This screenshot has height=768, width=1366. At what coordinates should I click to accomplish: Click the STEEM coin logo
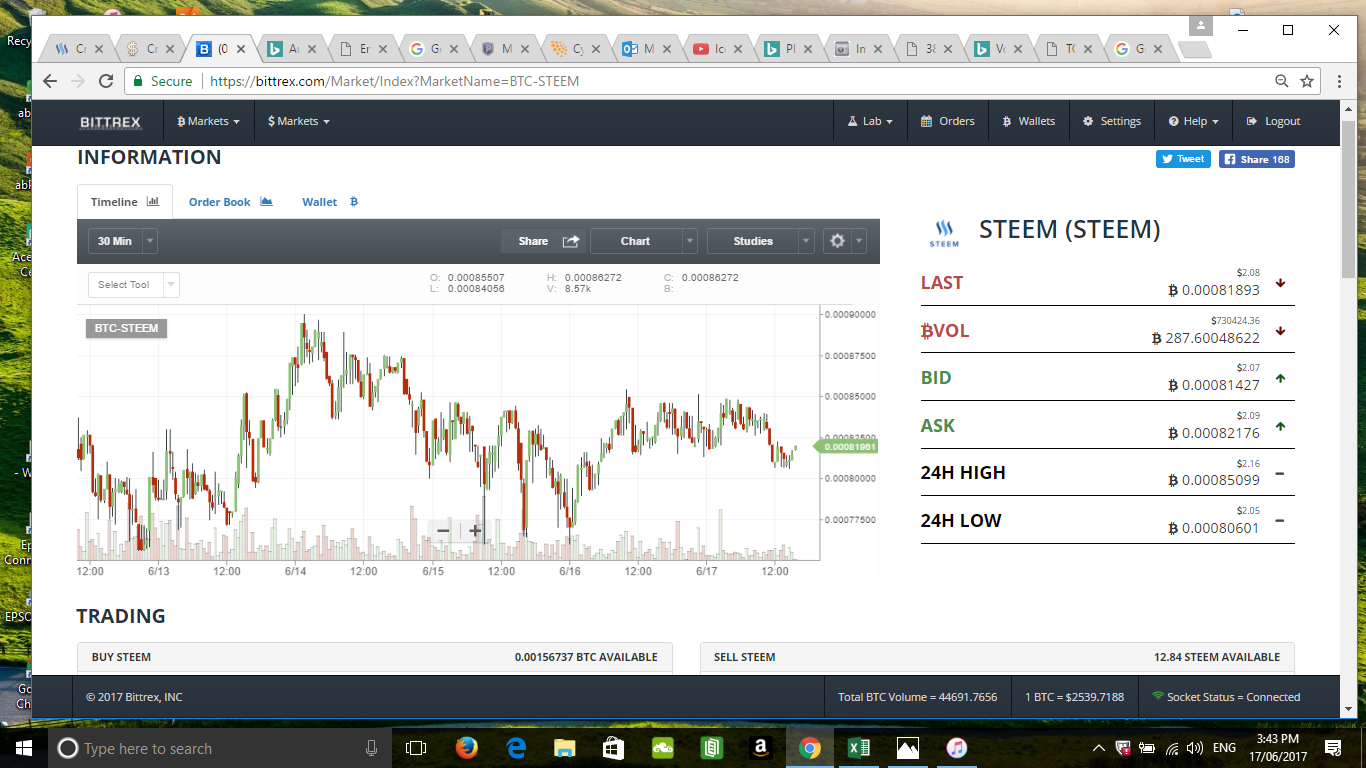(943, 234)
